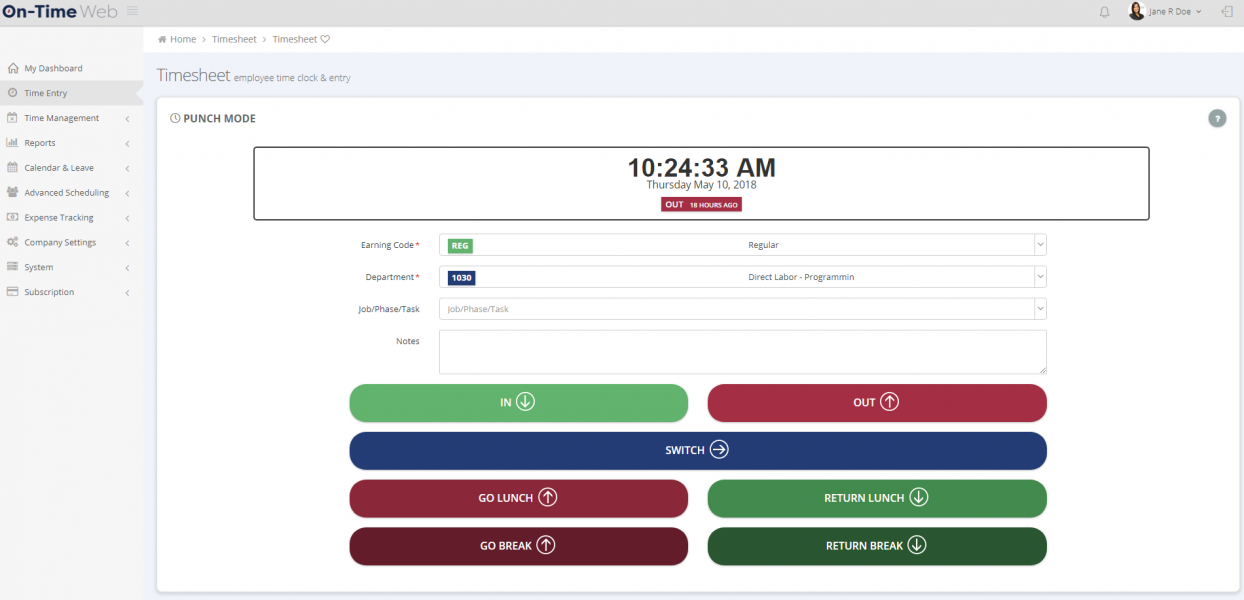
Task: Click the Home icon in breadcrumb
Action: [163, 39]
